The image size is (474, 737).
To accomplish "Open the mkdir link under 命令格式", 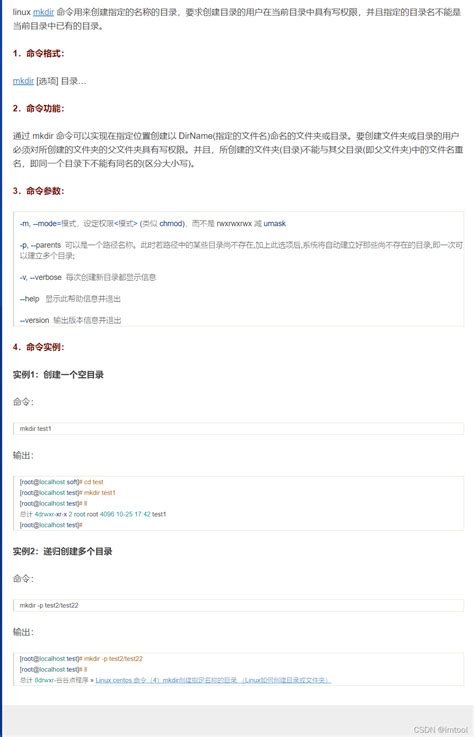I will point(23,81).
